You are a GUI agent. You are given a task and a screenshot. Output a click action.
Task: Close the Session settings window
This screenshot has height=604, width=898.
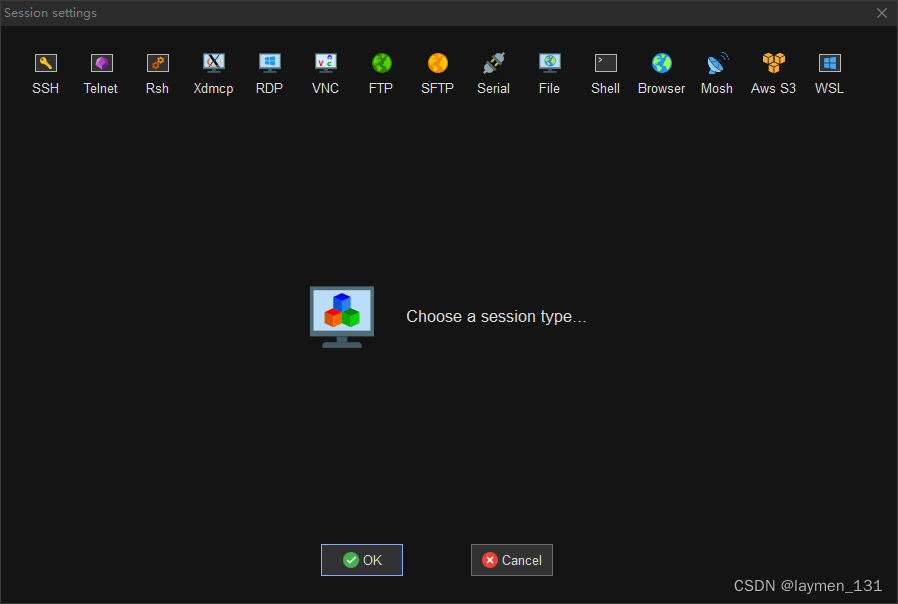881,13
